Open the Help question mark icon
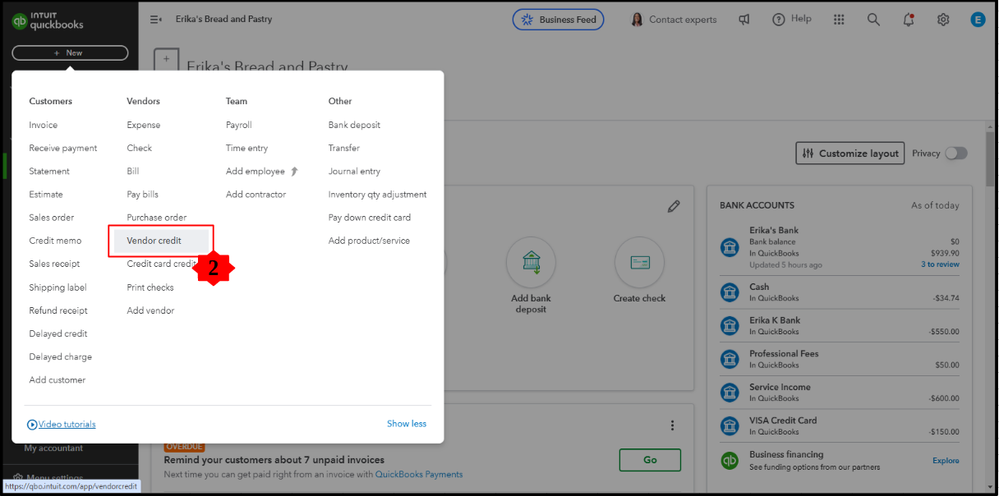Screen dimensions: 999x496 [x=778, y=20]
